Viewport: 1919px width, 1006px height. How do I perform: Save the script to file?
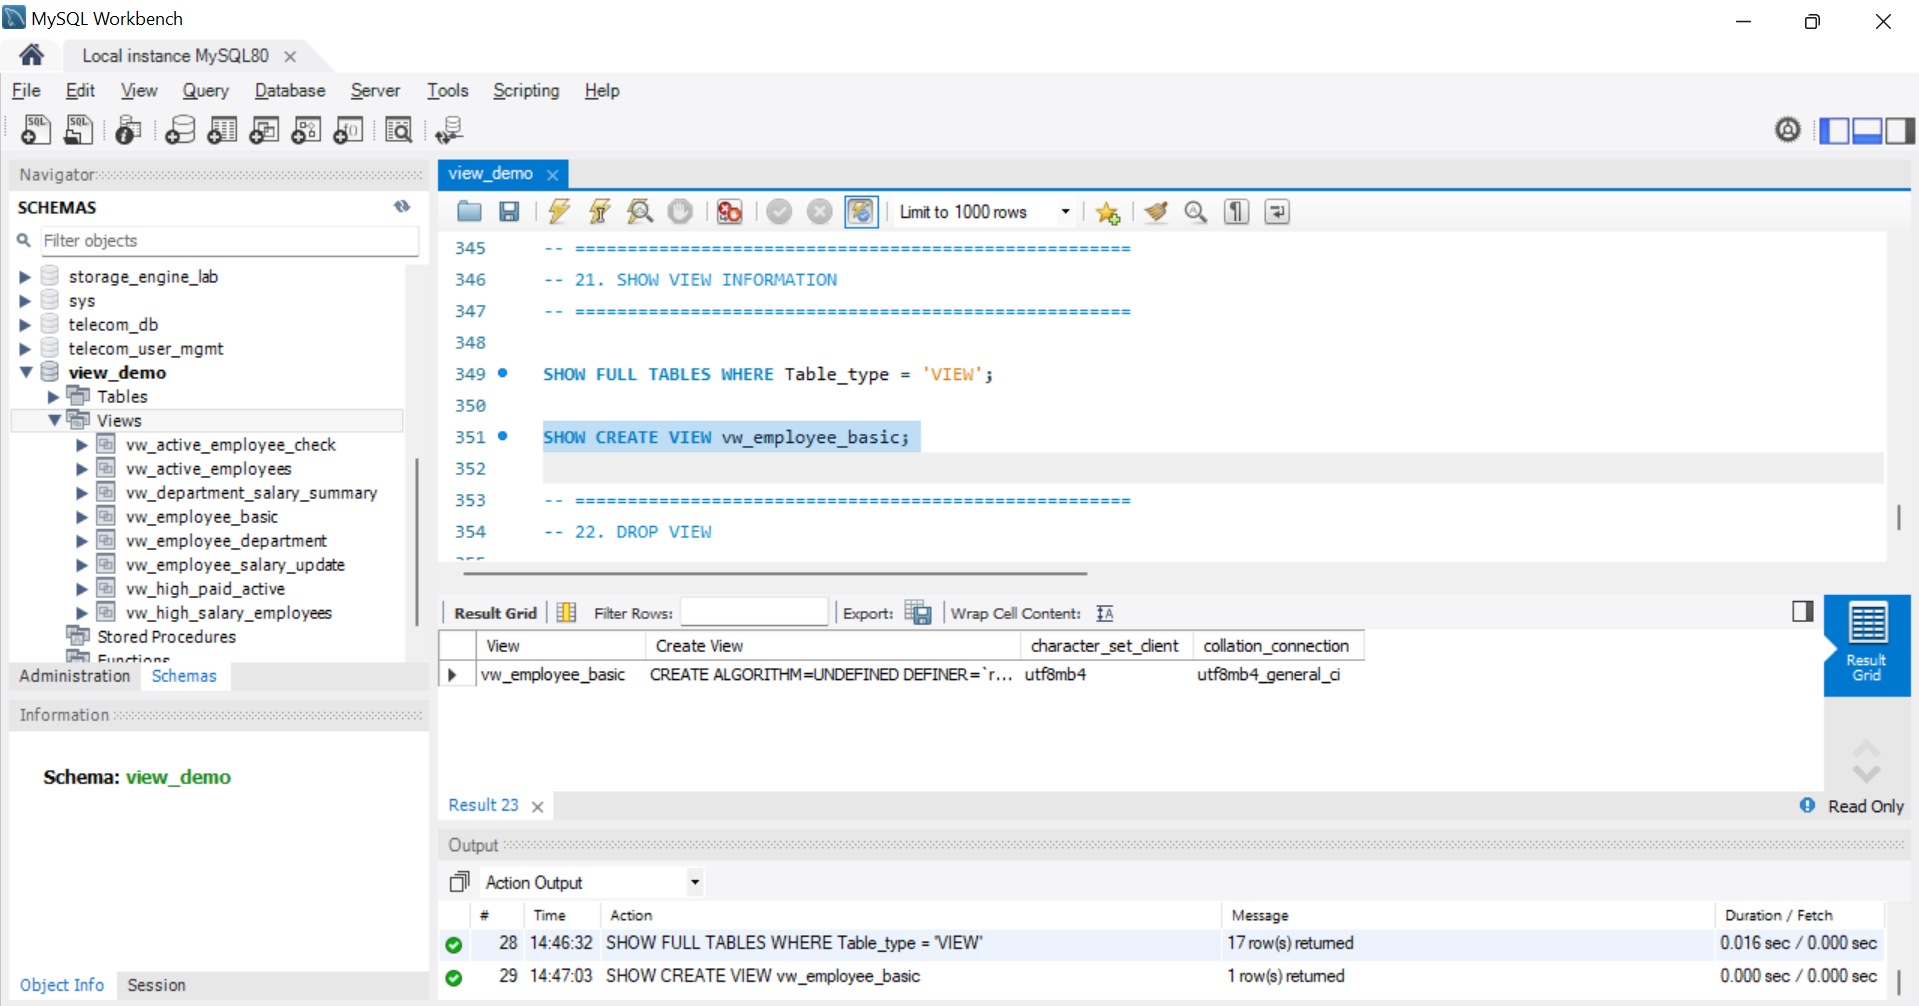point(509,212)
